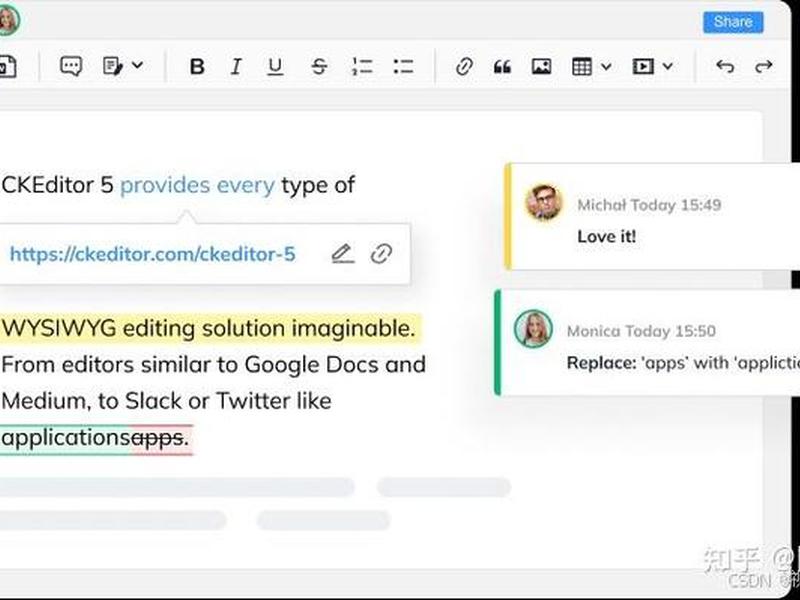Select the 'Love it!' comment text
Screen dimensions: 800x600
pos(607,237)
